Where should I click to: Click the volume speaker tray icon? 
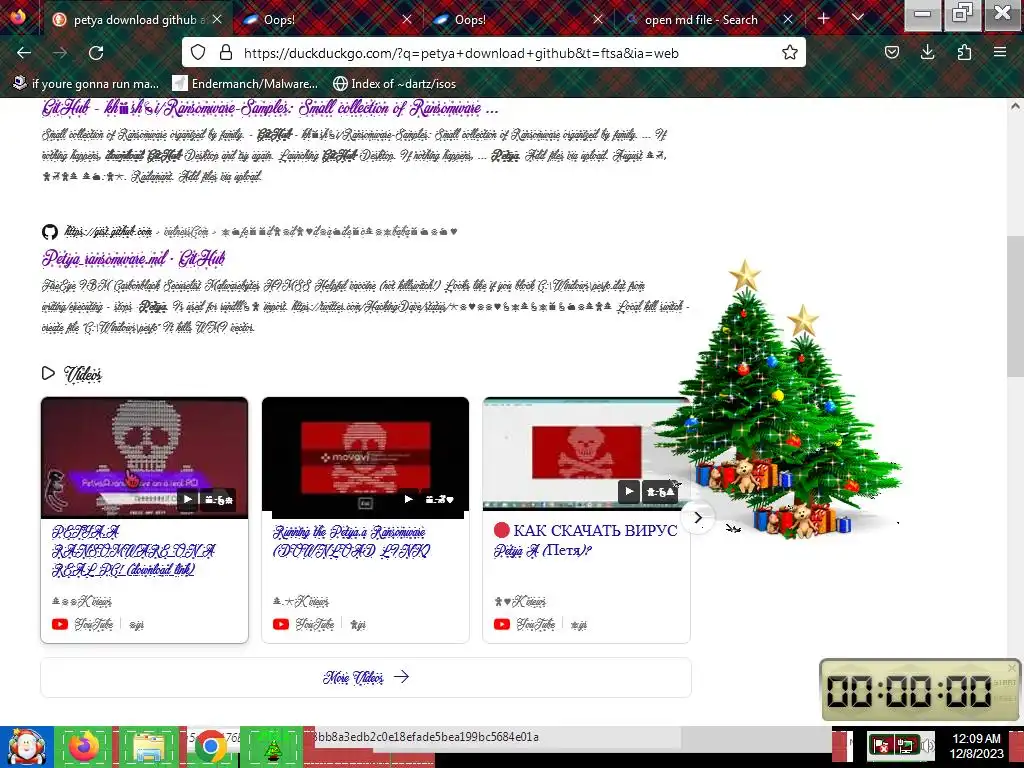tap(927, 745)
